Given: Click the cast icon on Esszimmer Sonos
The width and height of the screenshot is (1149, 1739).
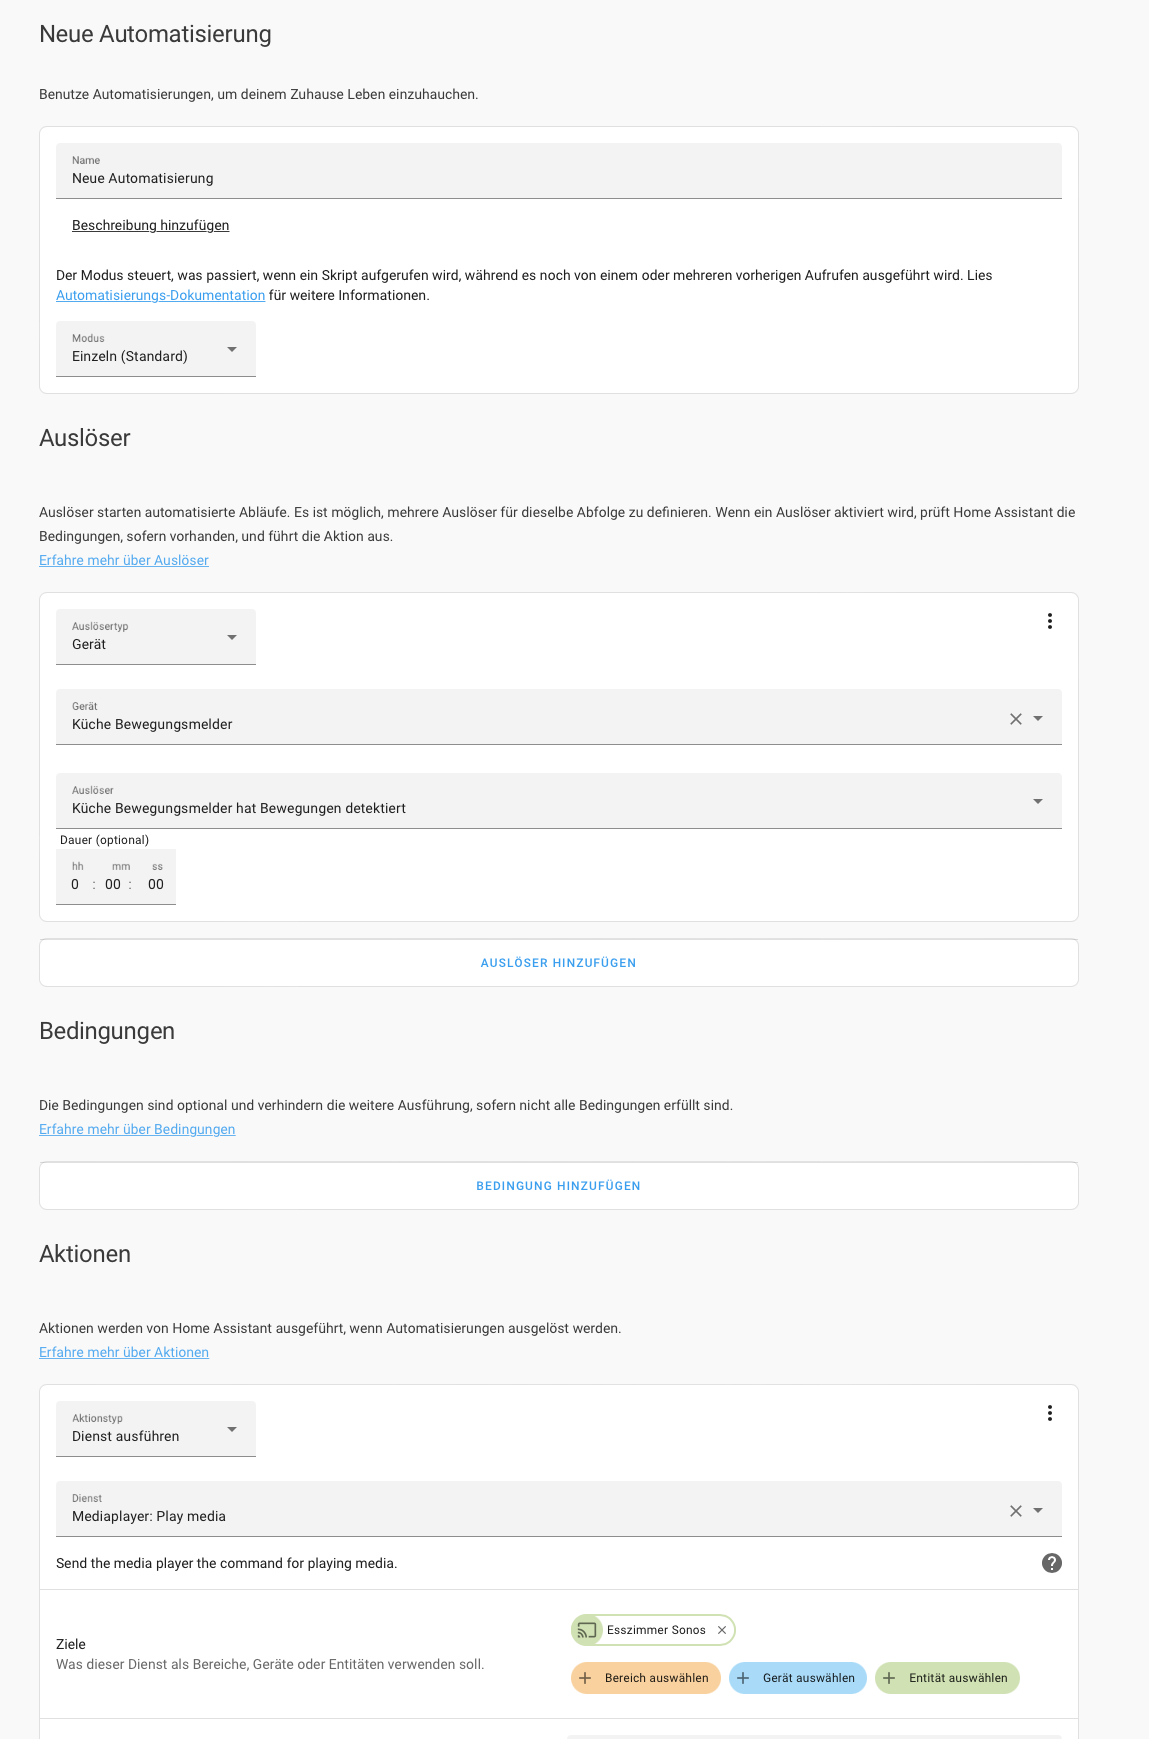Looking at the screenshot, I should point(587,1630).
